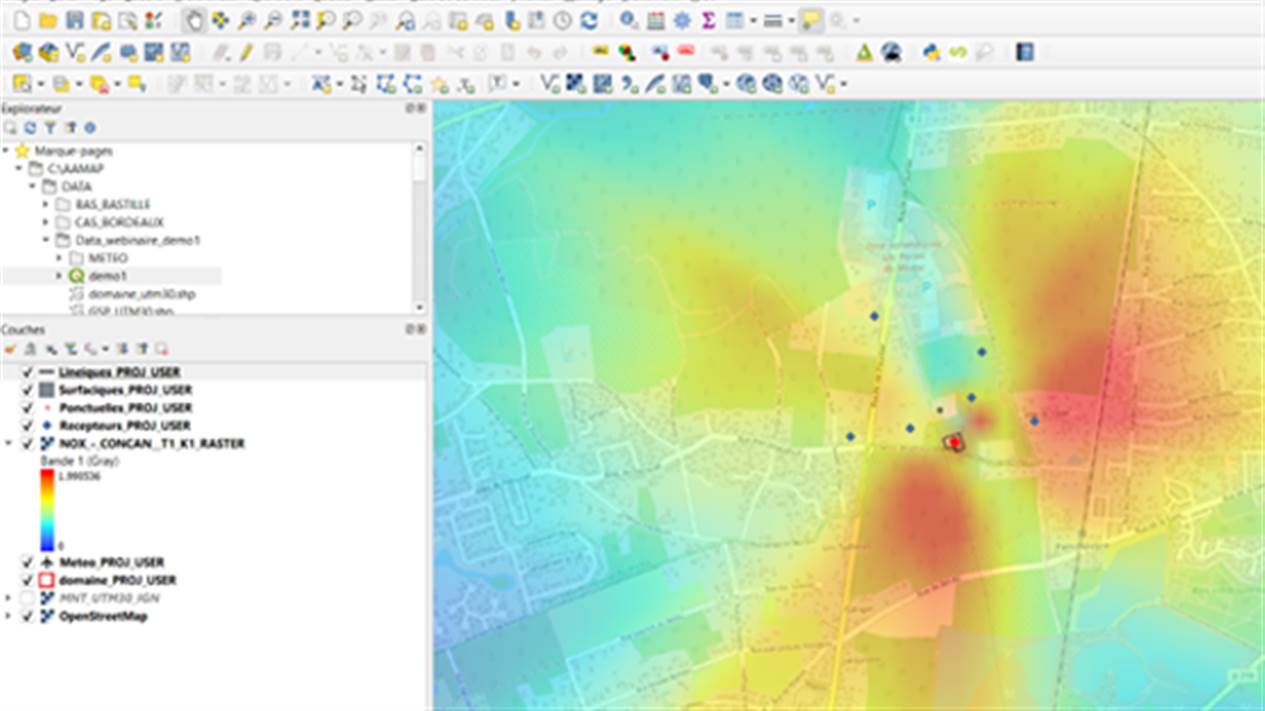Expand the MNT_UTM30_IGN layer node
1265x711 pixels.
pyautogui.click(x=9, y=598)
